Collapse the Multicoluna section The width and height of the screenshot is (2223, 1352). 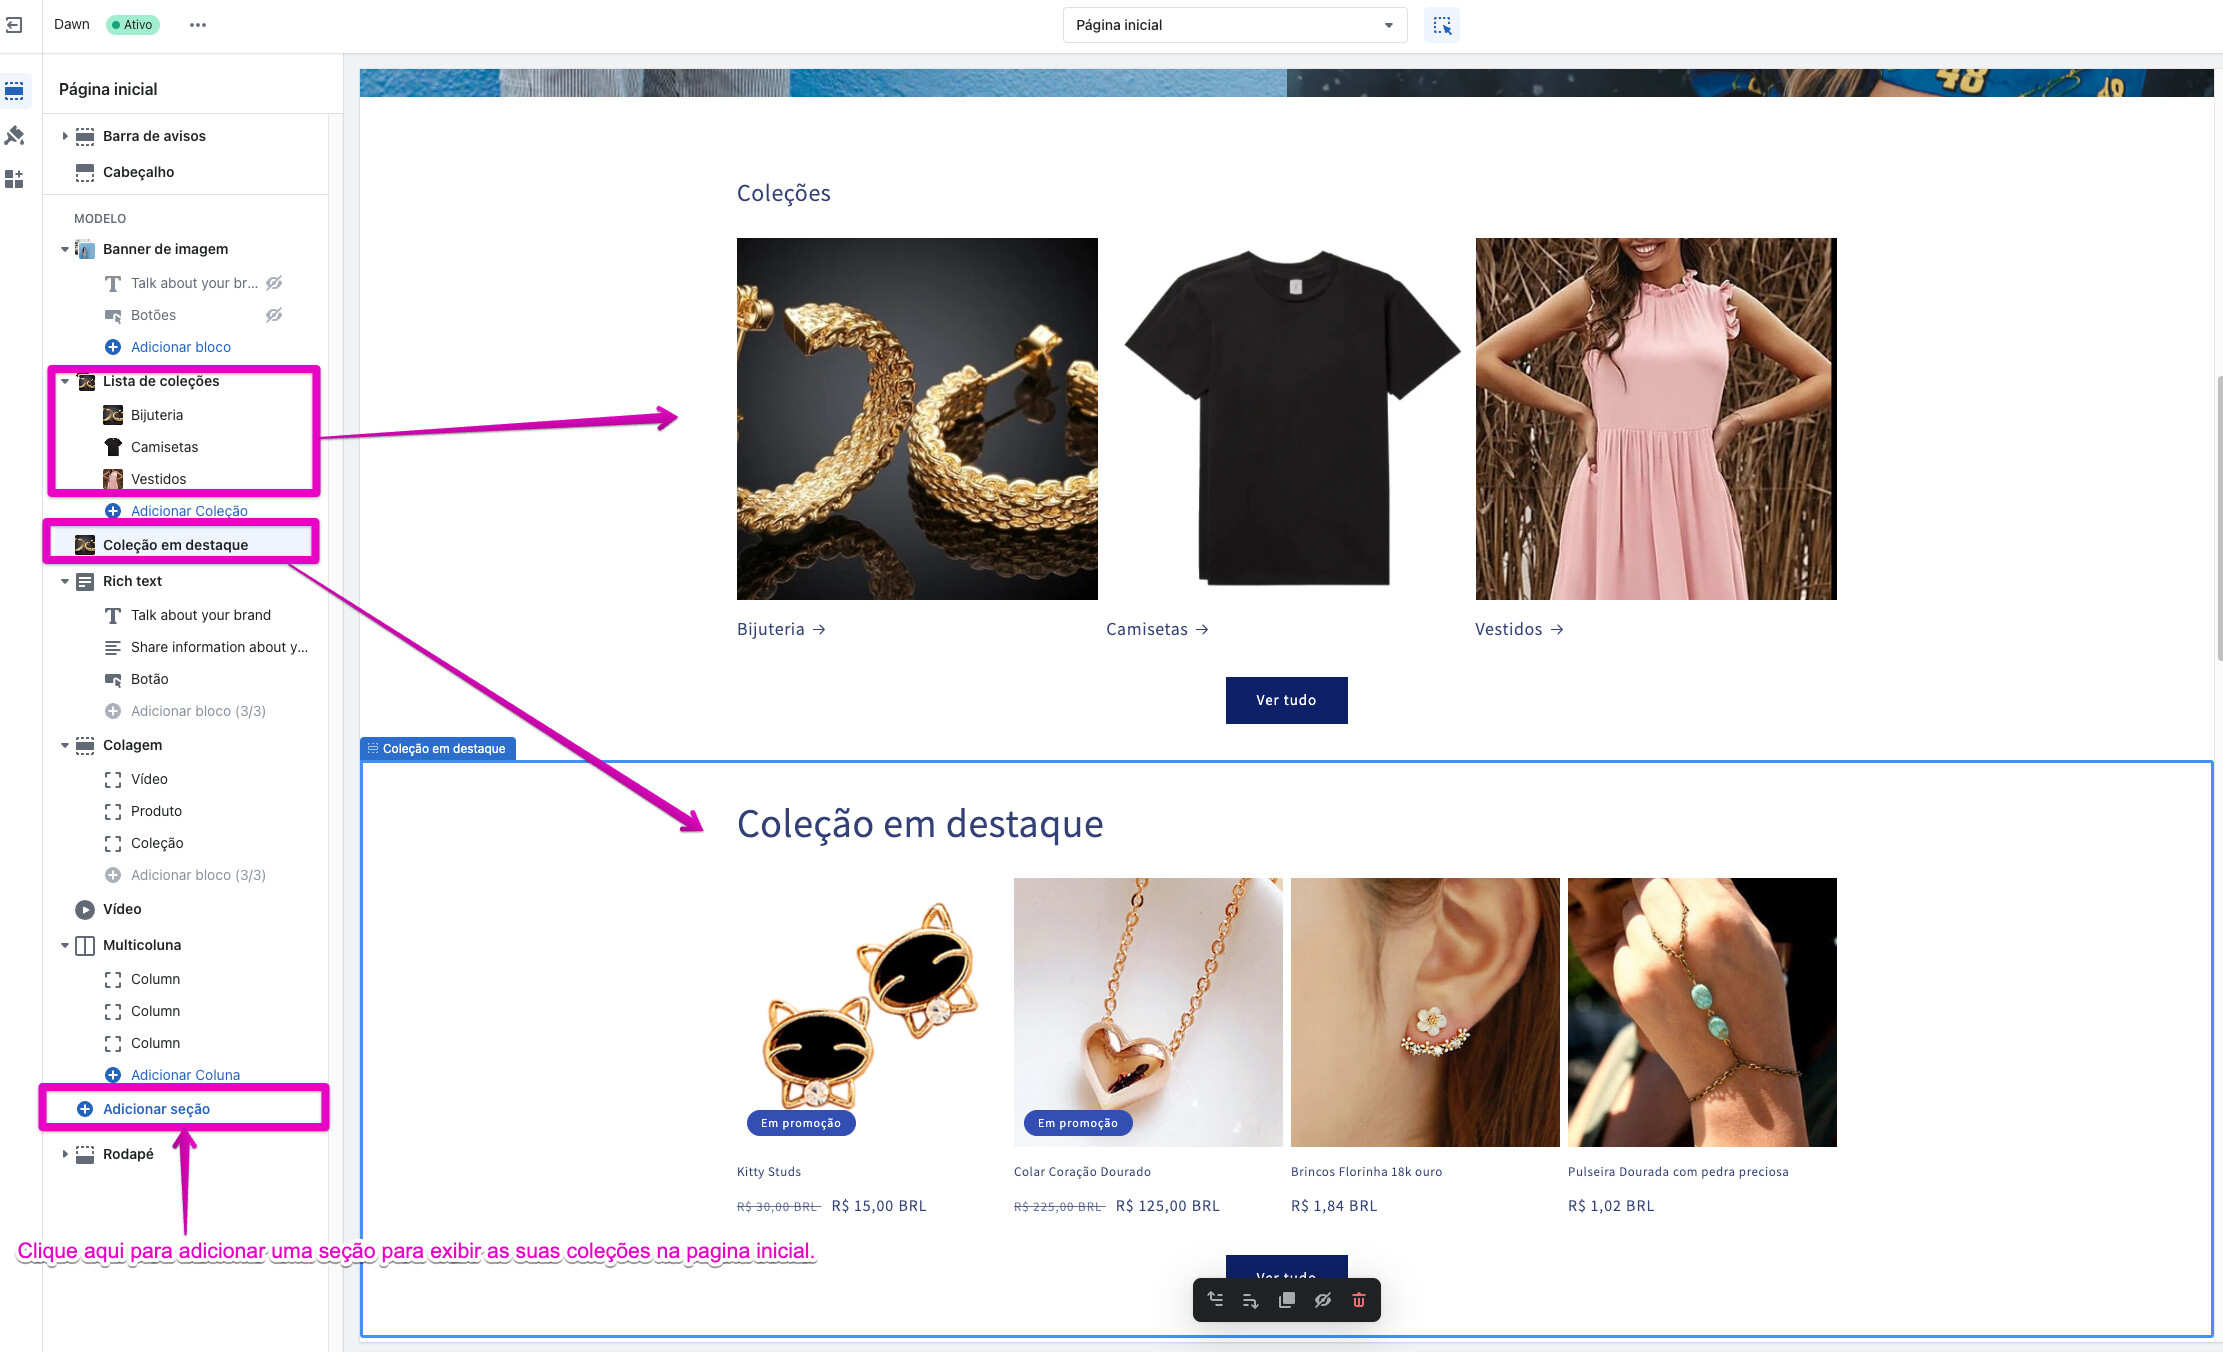click(65, 945)
